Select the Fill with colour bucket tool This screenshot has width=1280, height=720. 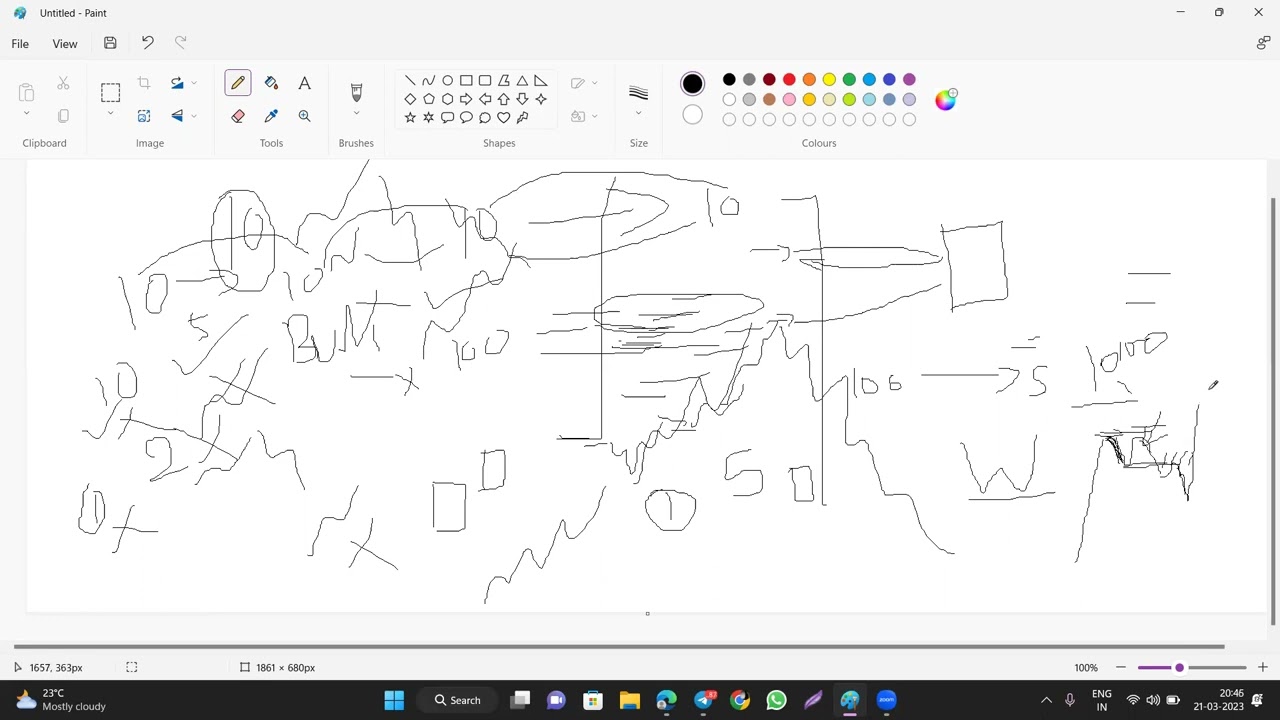click(x=271, y=83)
